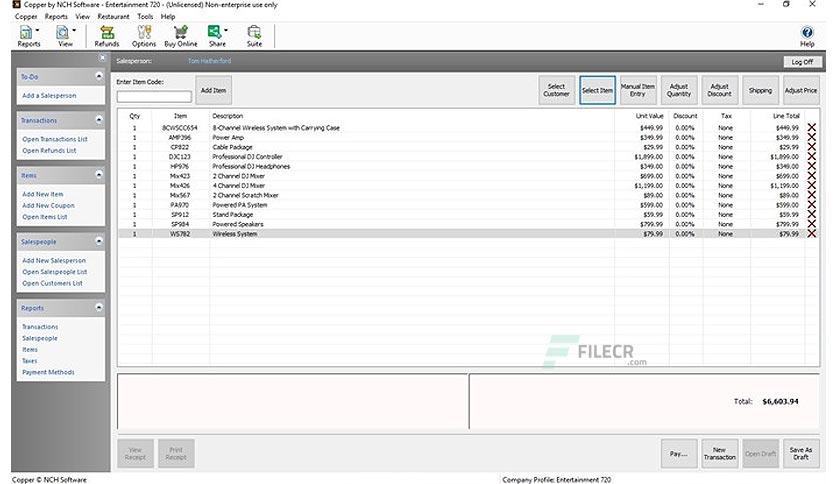Viewport: 836px width, 484px height.
Task: Delete the Professional DJ Controller line
Action: (x=811, y=157)
